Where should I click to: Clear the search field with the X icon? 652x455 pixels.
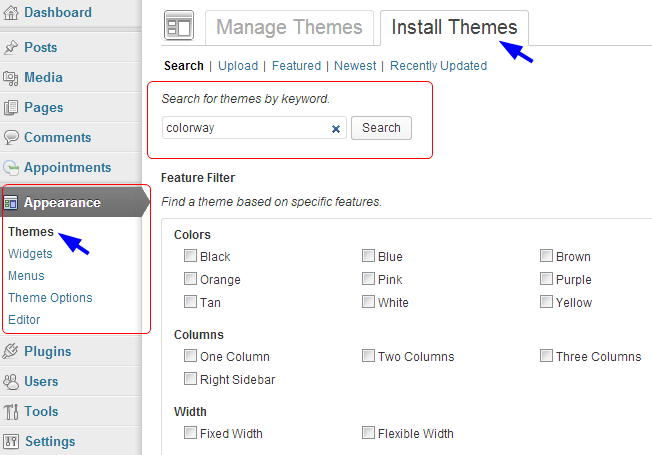(336, 128)
